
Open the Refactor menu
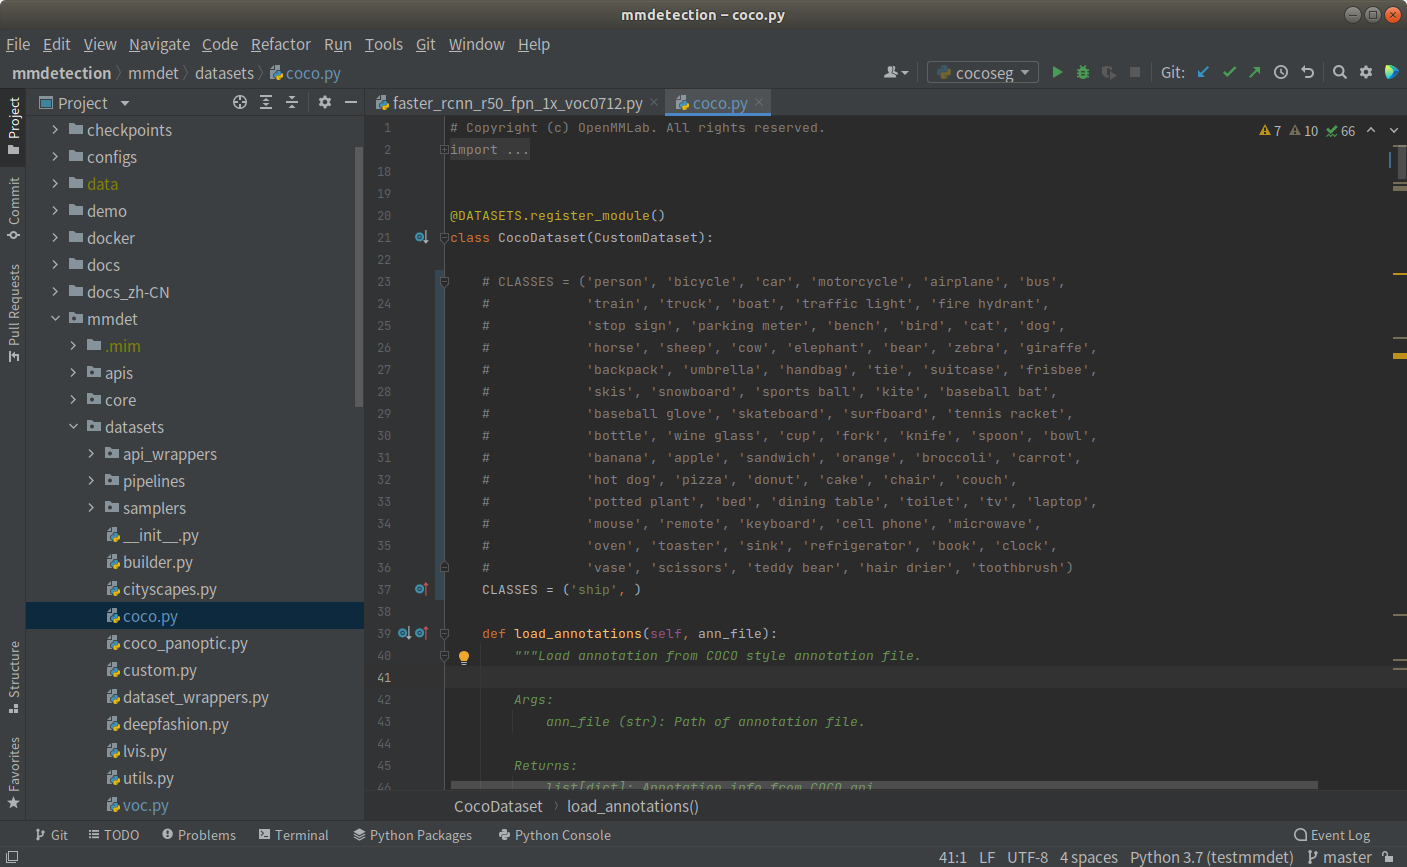coord(280,44)
